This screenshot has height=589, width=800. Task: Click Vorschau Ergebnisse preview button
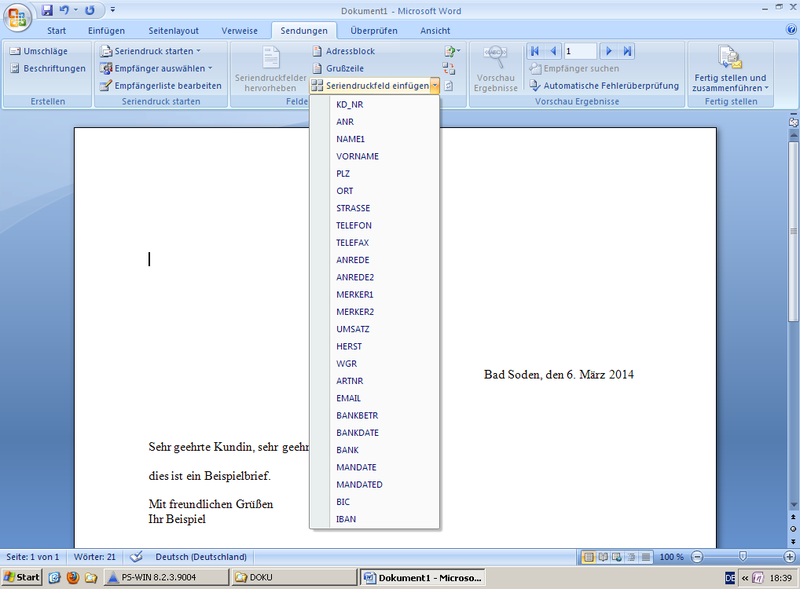point(495,68)
